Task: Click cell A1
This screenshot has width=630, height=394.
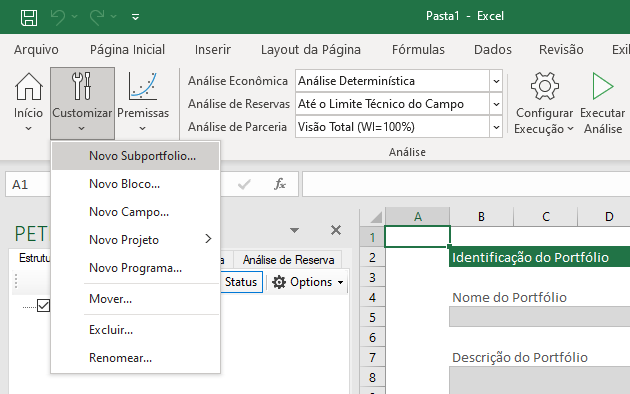Action: coord(417,237)
